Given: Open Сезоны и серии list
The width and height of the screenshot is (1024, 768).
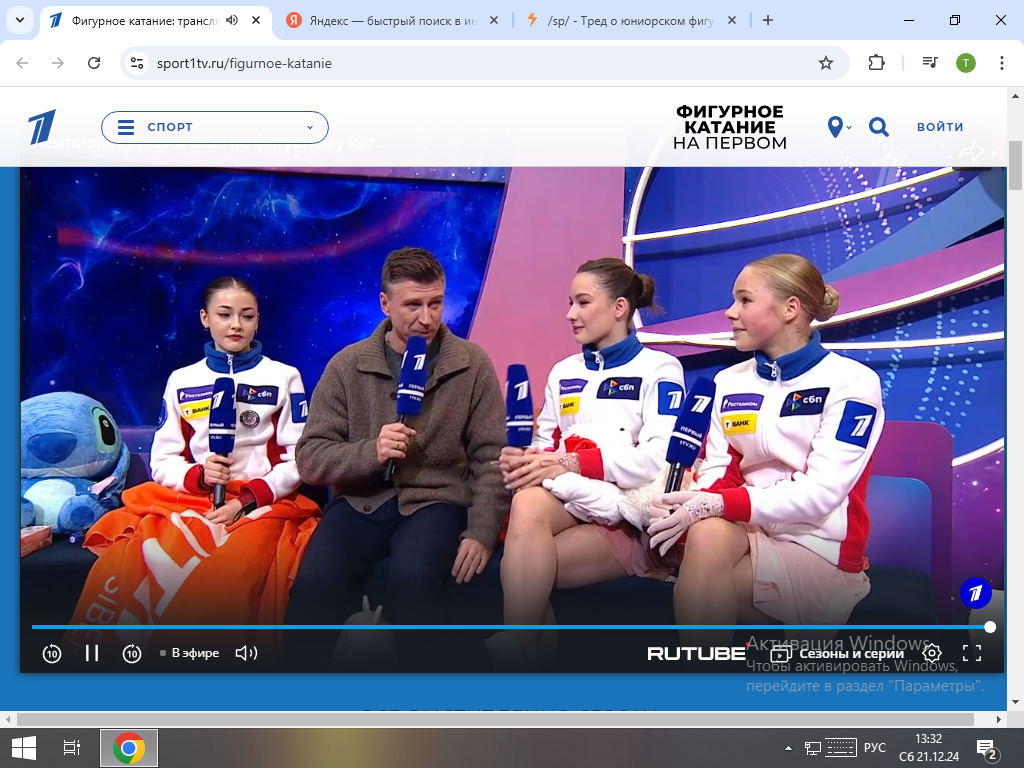Looking at the screenshot, I should pos(837,653).
